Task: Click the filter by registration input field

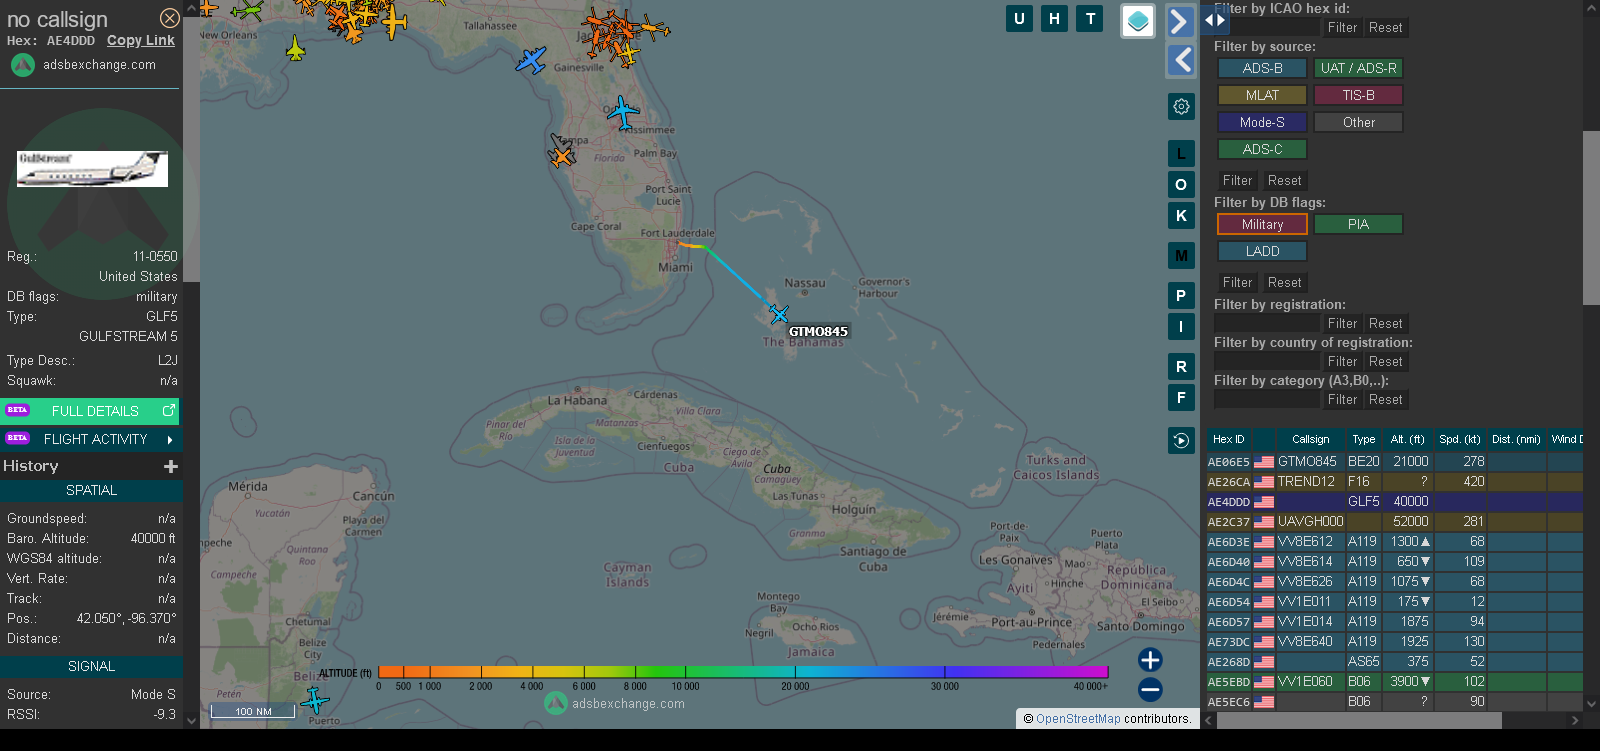Action: coord(1267,323)
